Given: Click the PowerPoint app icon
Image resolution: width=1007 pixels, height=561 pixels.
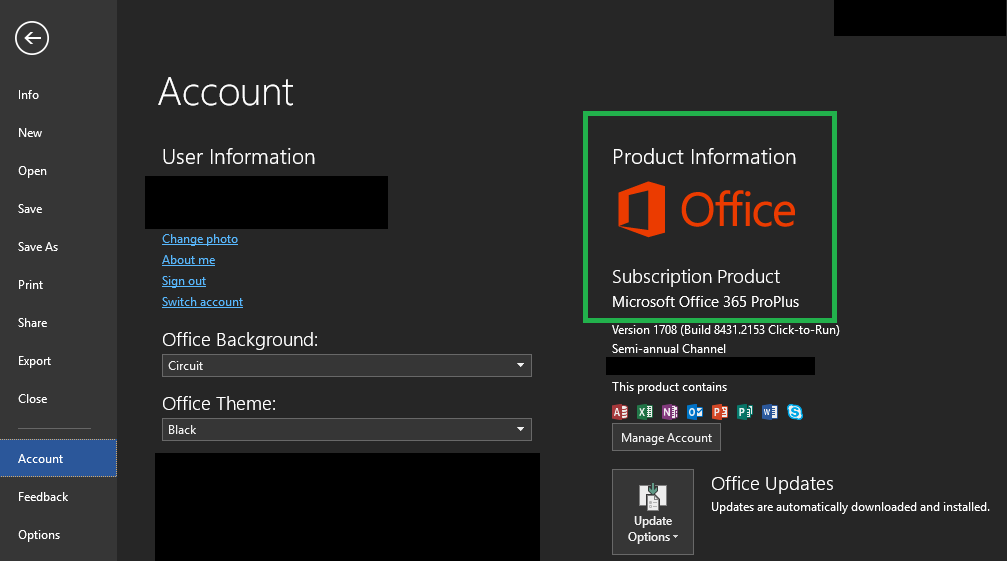Looking at the screenshot, I should pyautogui.click(x=720, y=412).
